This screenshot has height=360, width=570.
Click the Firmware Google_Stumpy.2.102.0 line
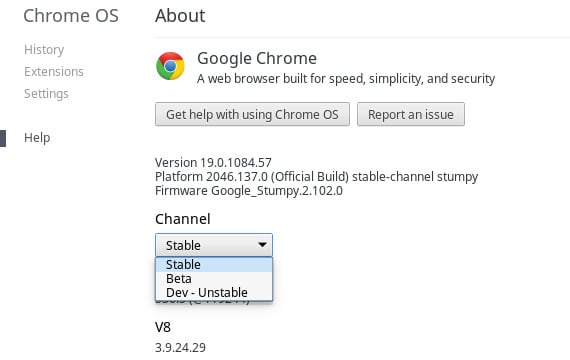point(249,191)
